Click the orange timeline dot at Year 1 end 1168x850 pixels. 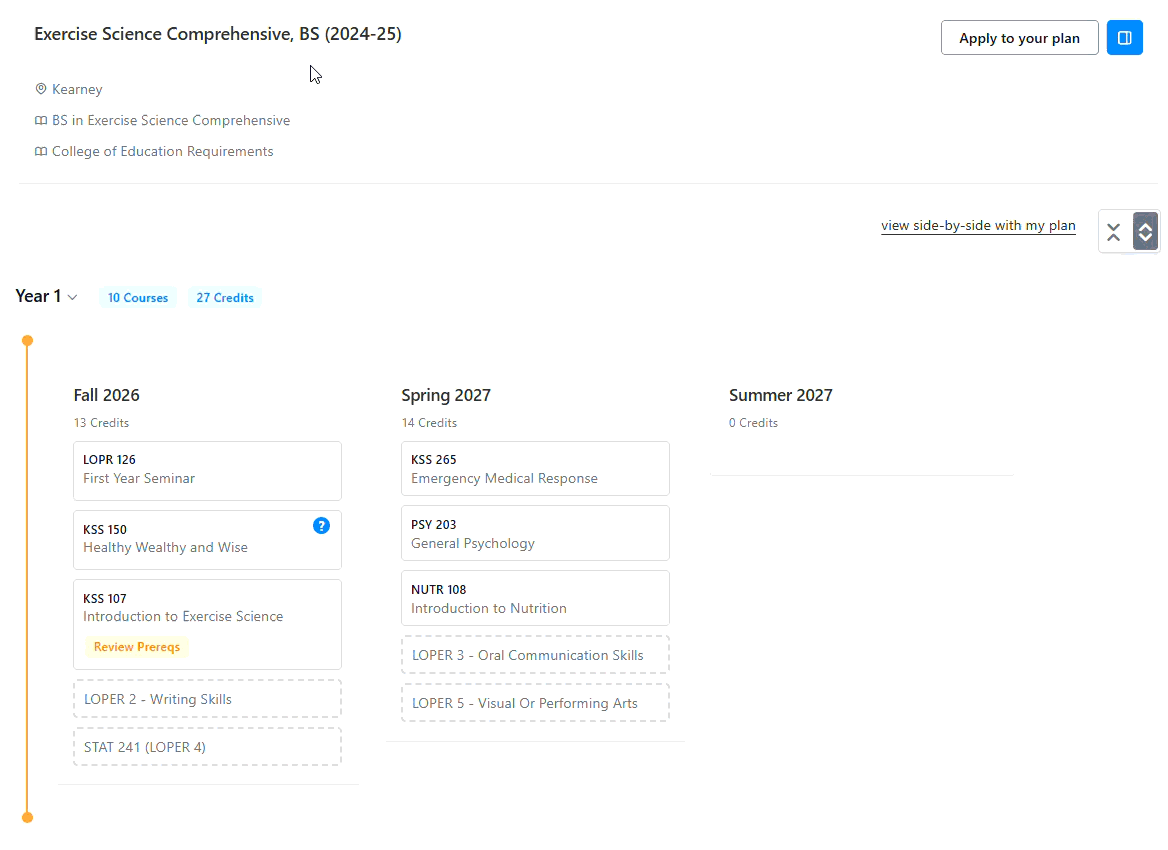[x=28, y=817]
